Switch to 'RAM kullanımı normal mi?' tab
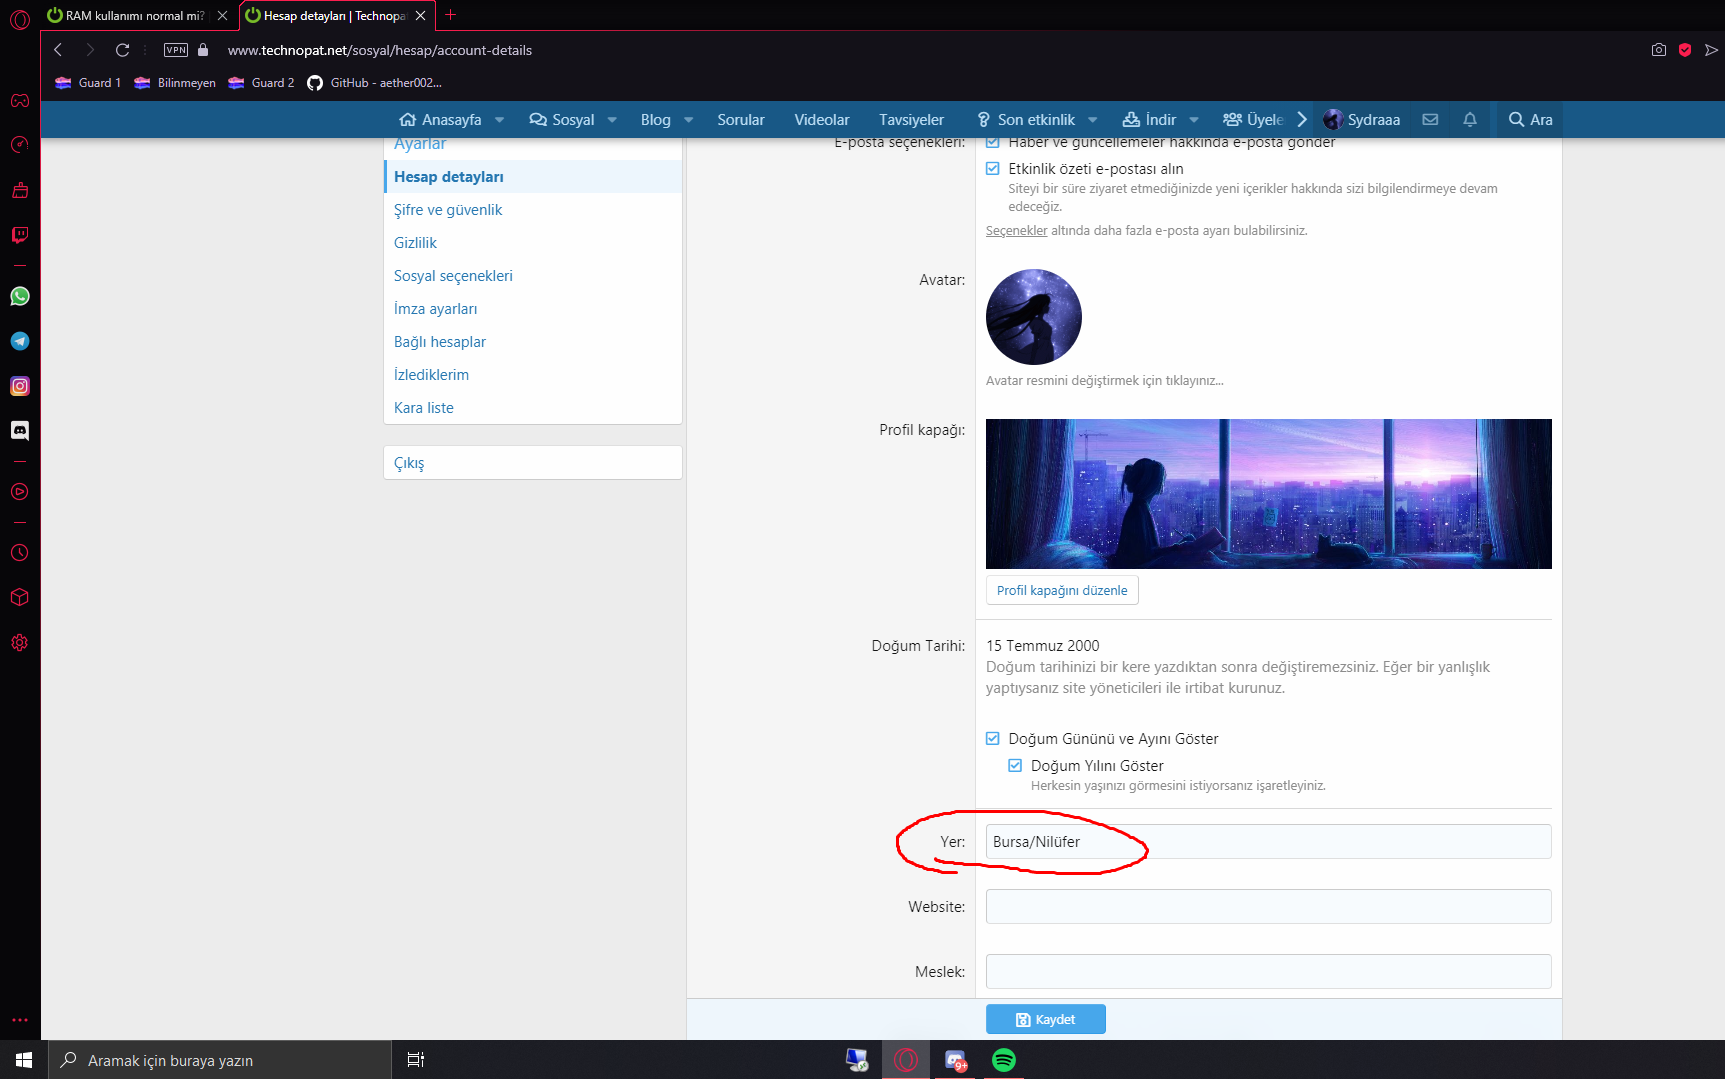Image resolution: width=1725 pixels, height=1079 pixels. pos(135,15)
